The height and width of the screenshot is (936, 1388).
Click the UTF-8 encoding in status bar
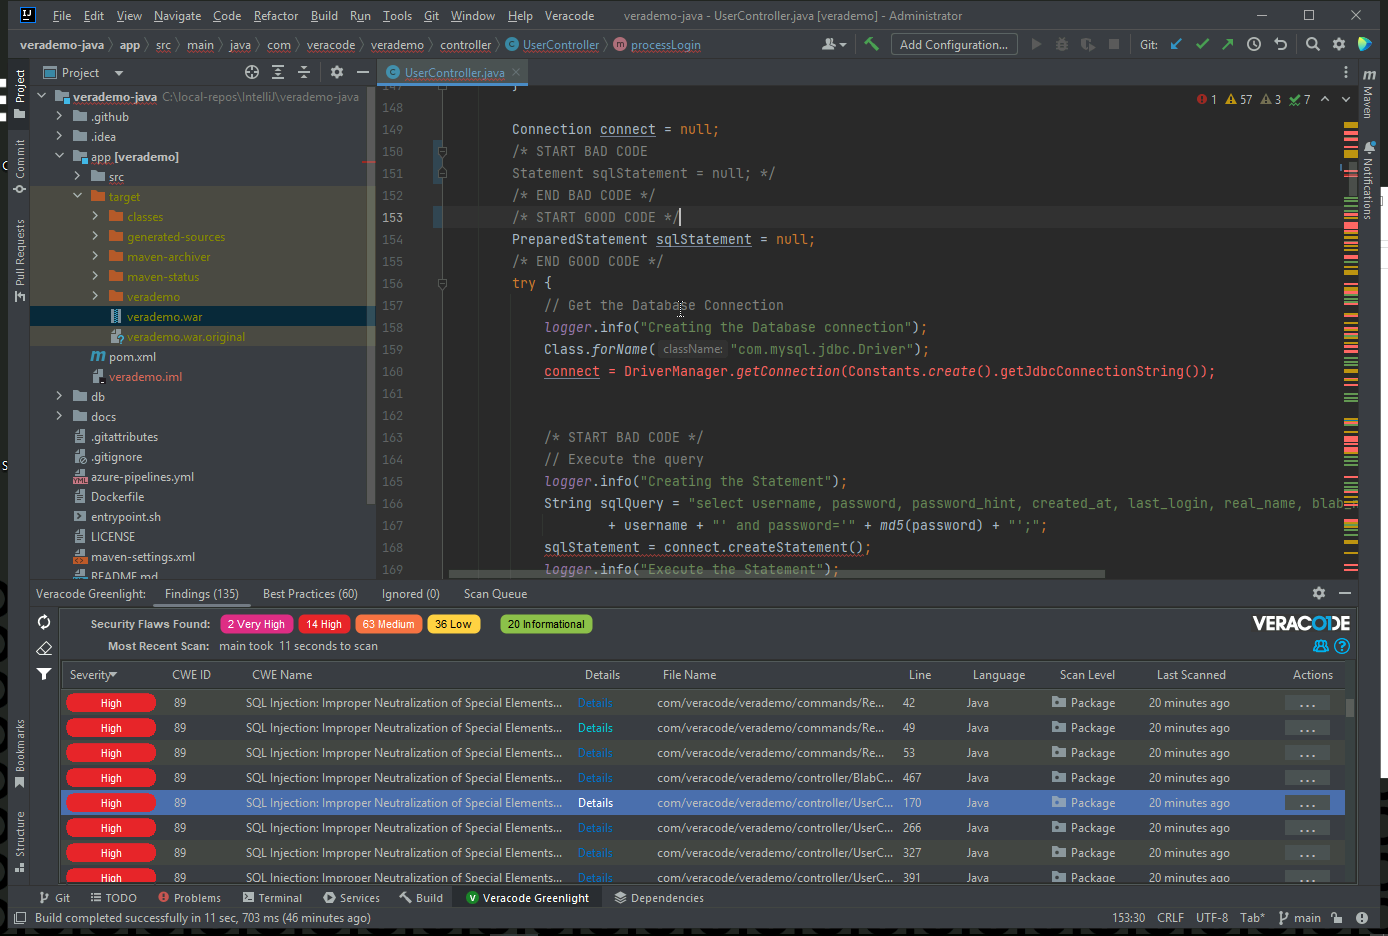tap(1212, 918)
